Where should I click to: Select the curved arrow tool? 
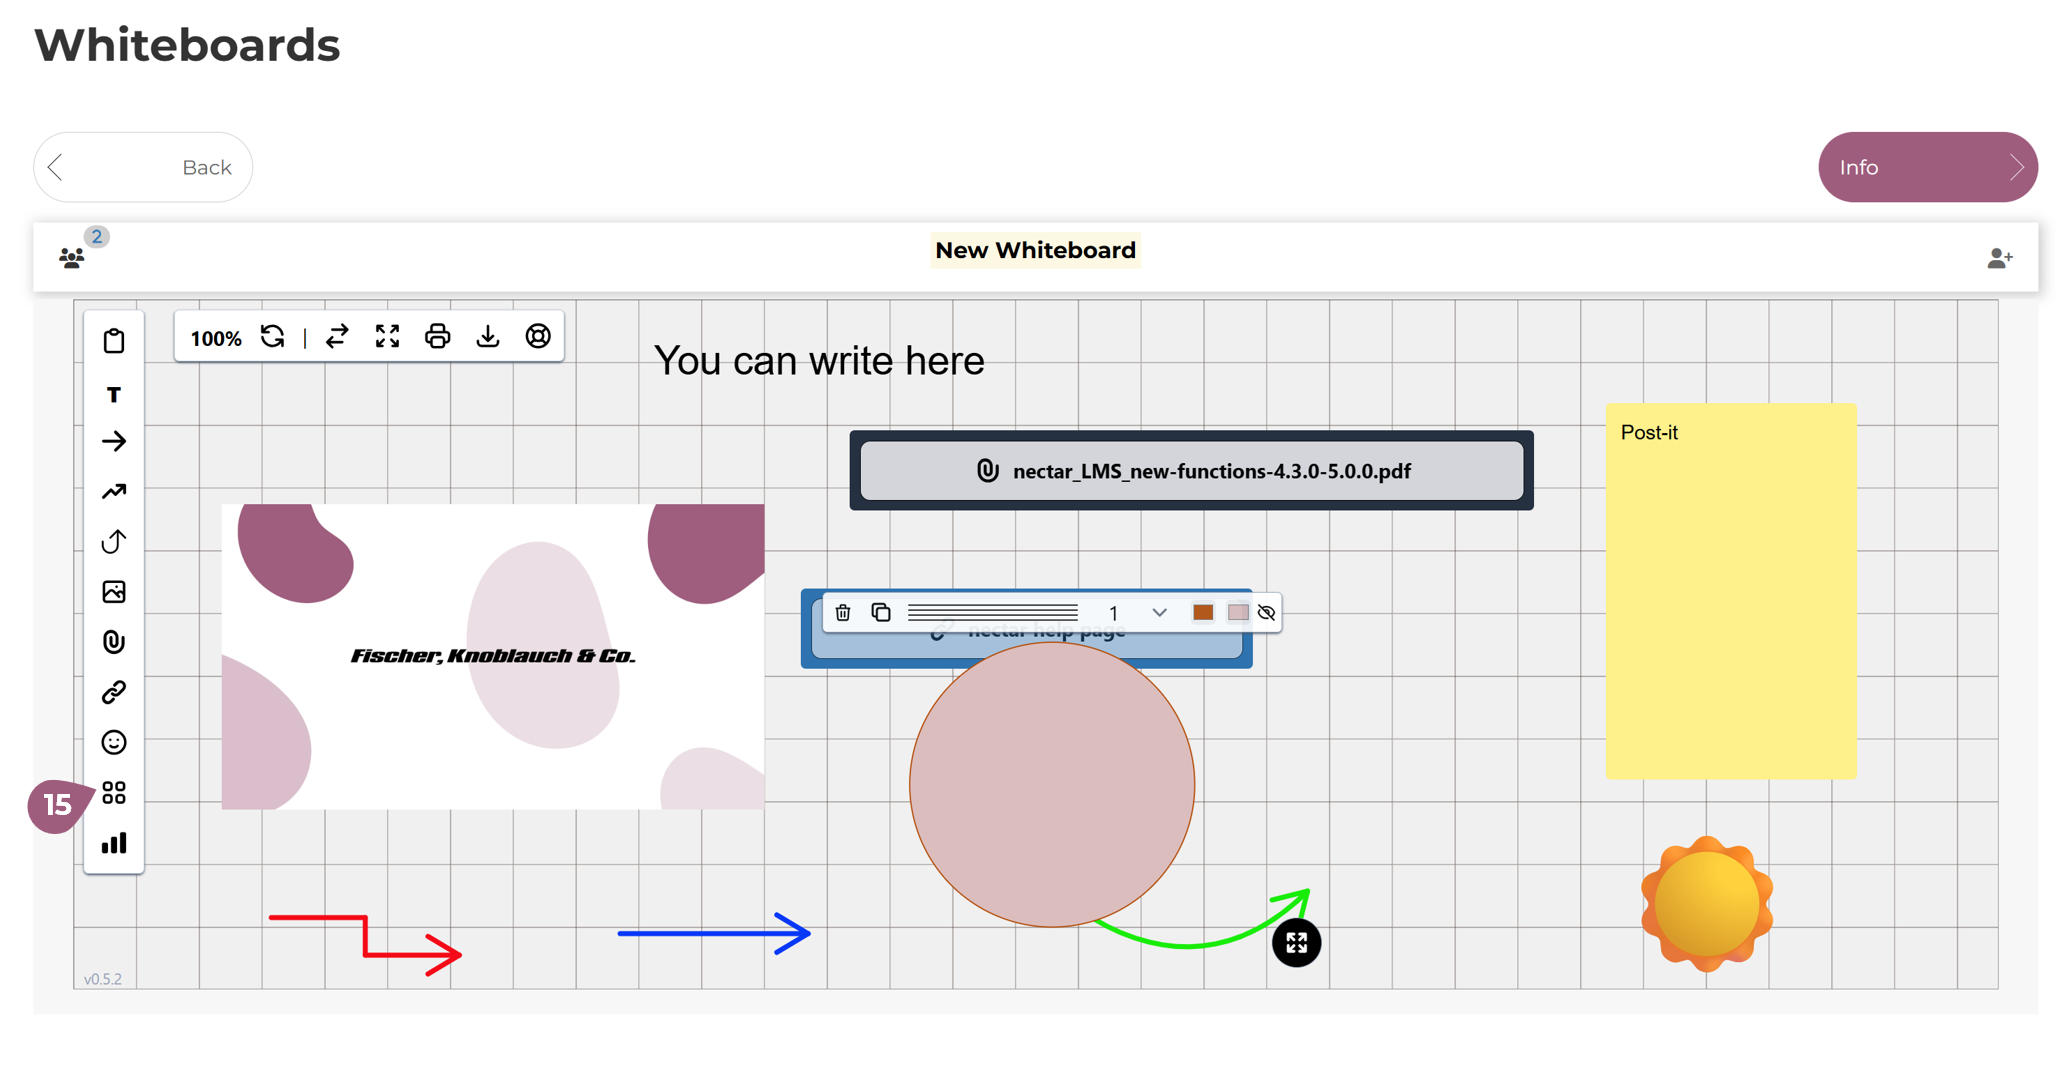[x=114, y=542]
